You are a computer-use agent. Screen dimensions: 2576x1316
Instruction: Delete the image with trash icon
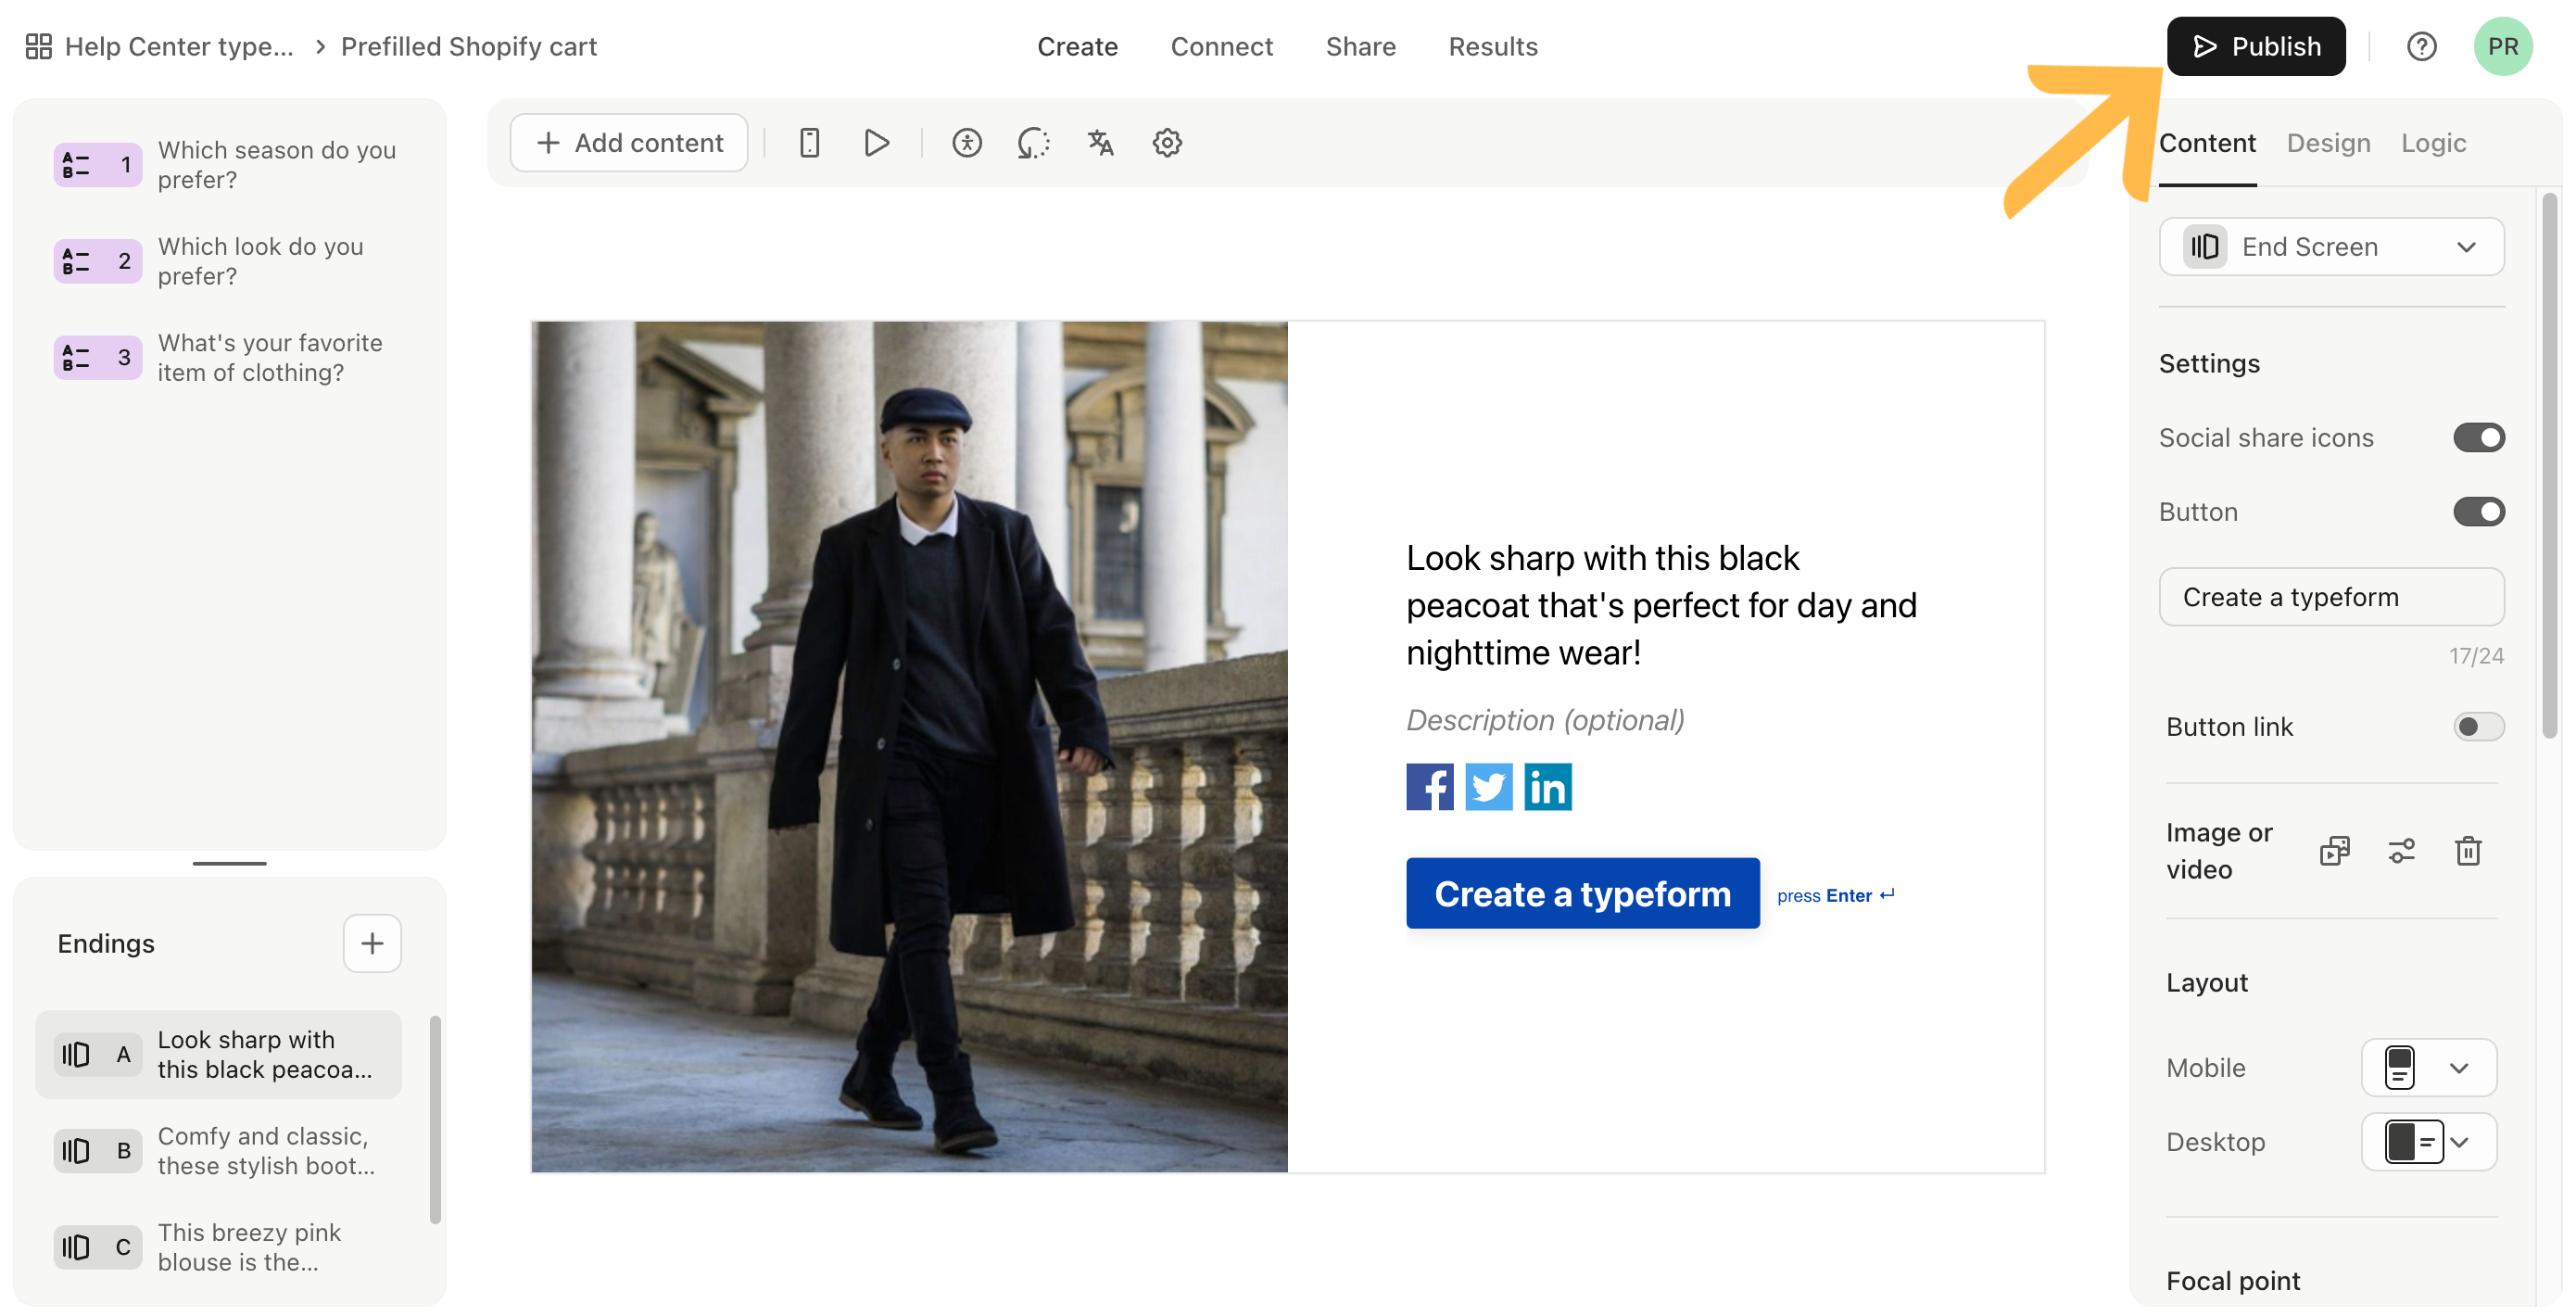2468,851
